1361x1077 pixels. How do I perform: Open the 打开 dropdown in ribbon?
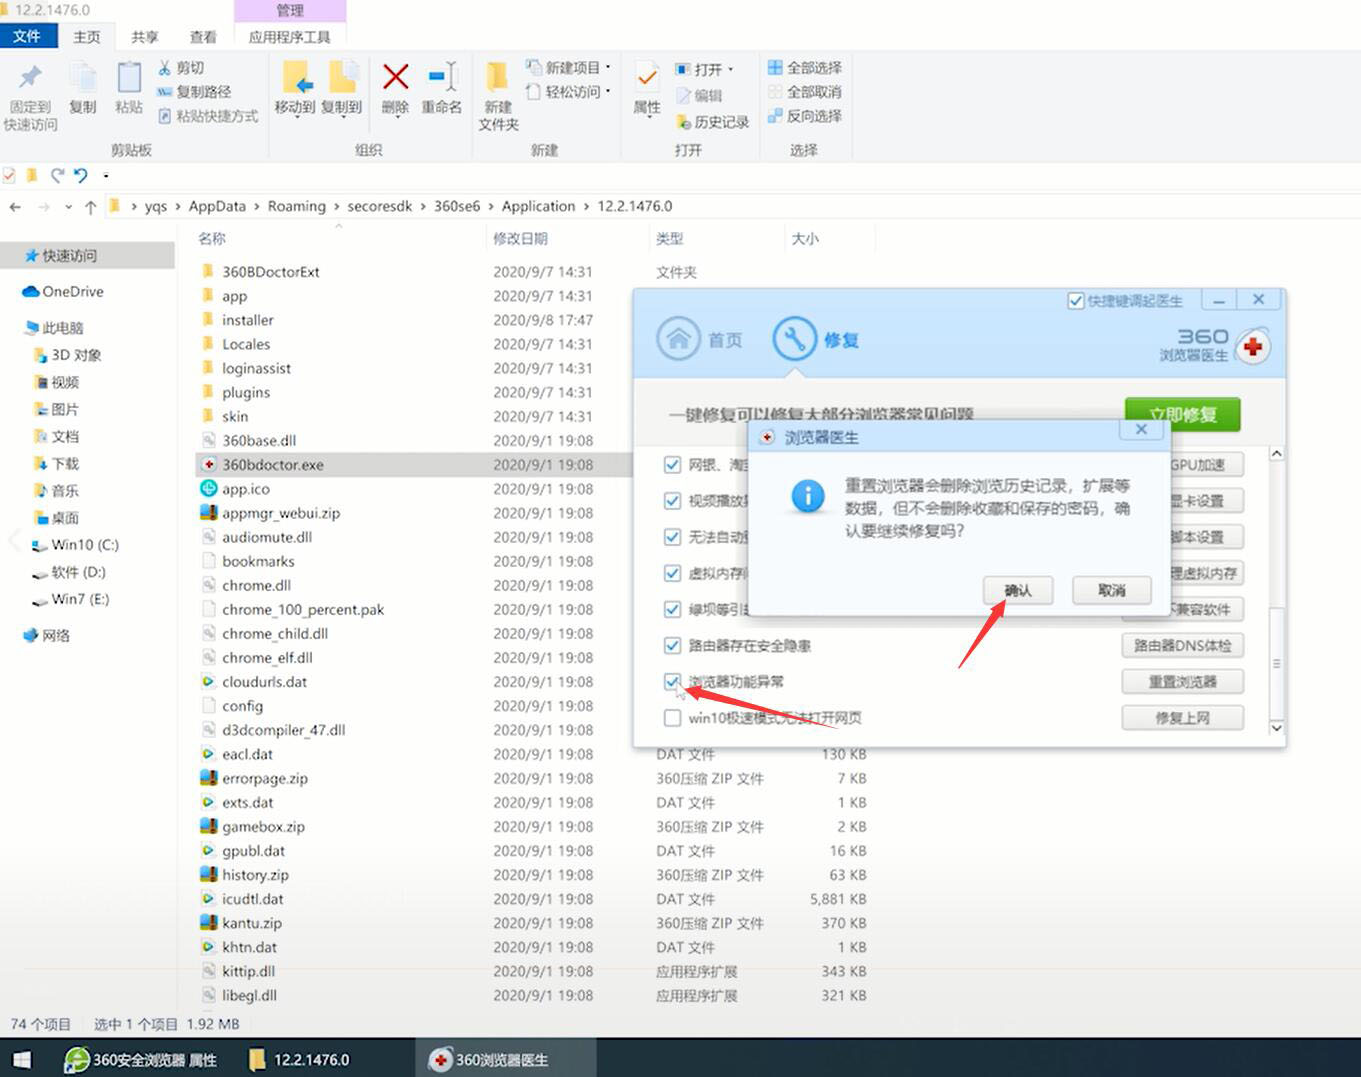(x=704, y=69)
